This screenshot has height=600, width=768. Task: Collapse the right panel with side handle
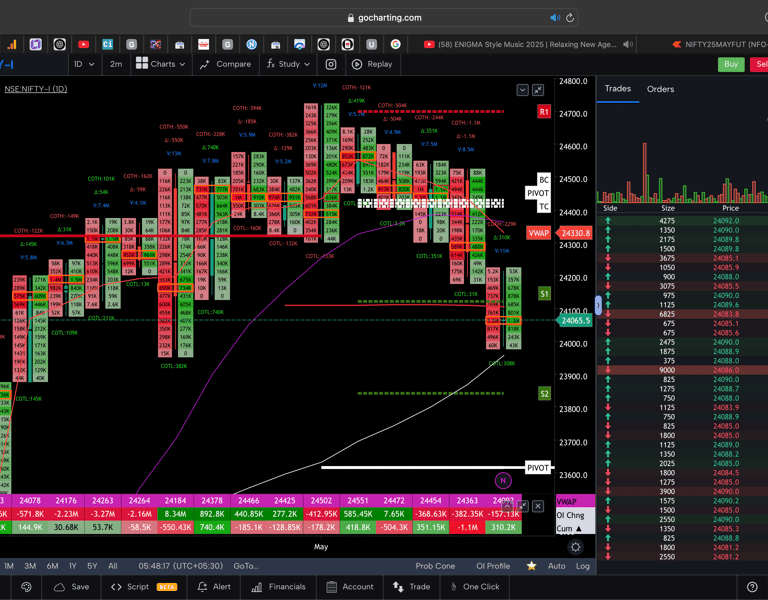tap(598, 305)
